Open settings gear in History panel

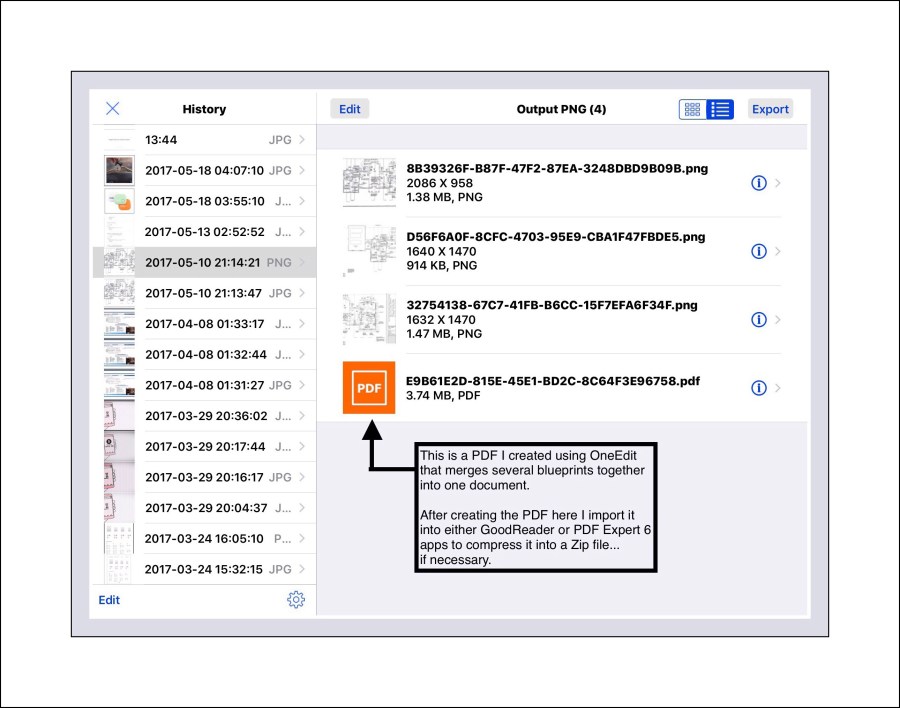click(x=295, y=600)
